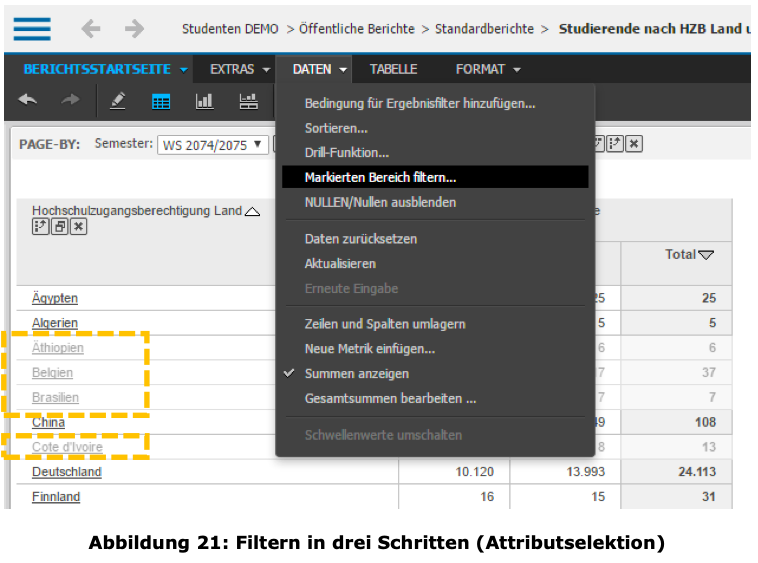The width and height of the screenshot is (758, 563).
Task: Open the EXTRAS menu
Action: click(240, 70)
